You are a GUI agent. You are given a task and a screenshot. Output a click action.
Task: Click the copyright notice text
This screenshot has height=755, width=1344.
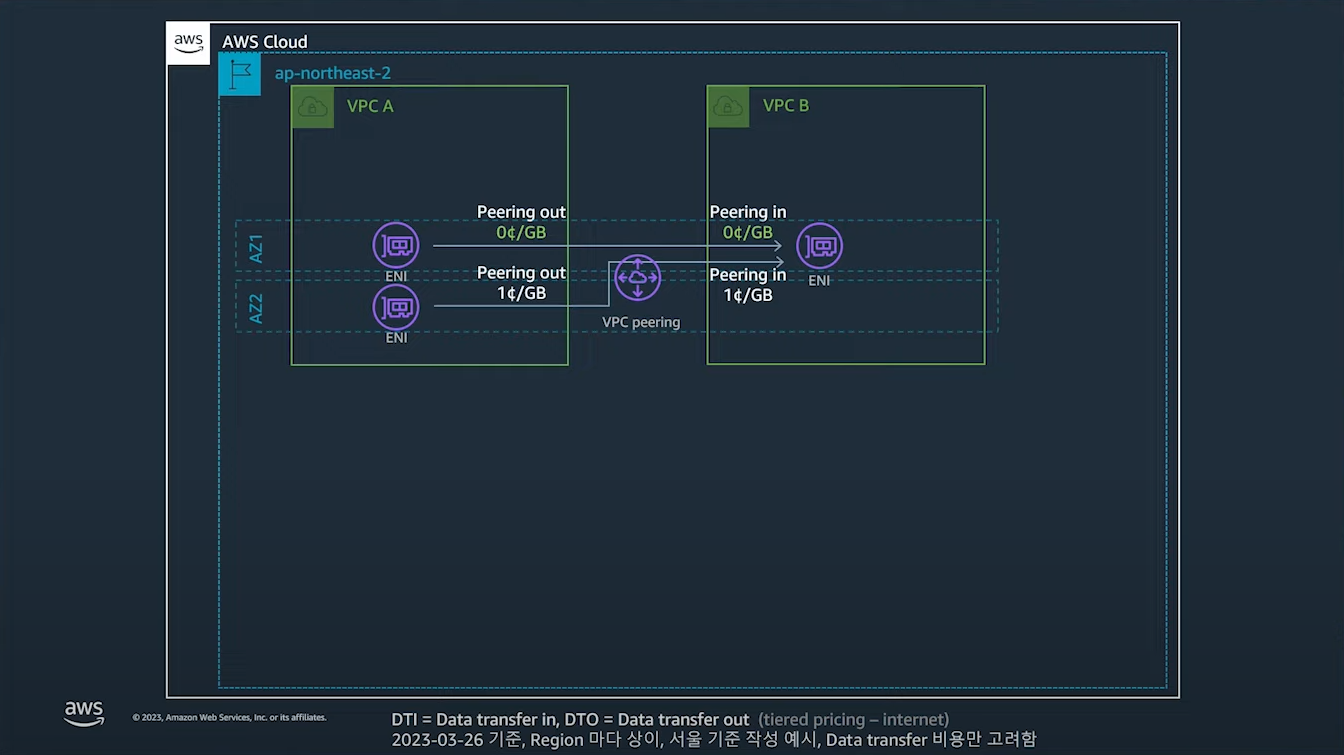point(229,717)
